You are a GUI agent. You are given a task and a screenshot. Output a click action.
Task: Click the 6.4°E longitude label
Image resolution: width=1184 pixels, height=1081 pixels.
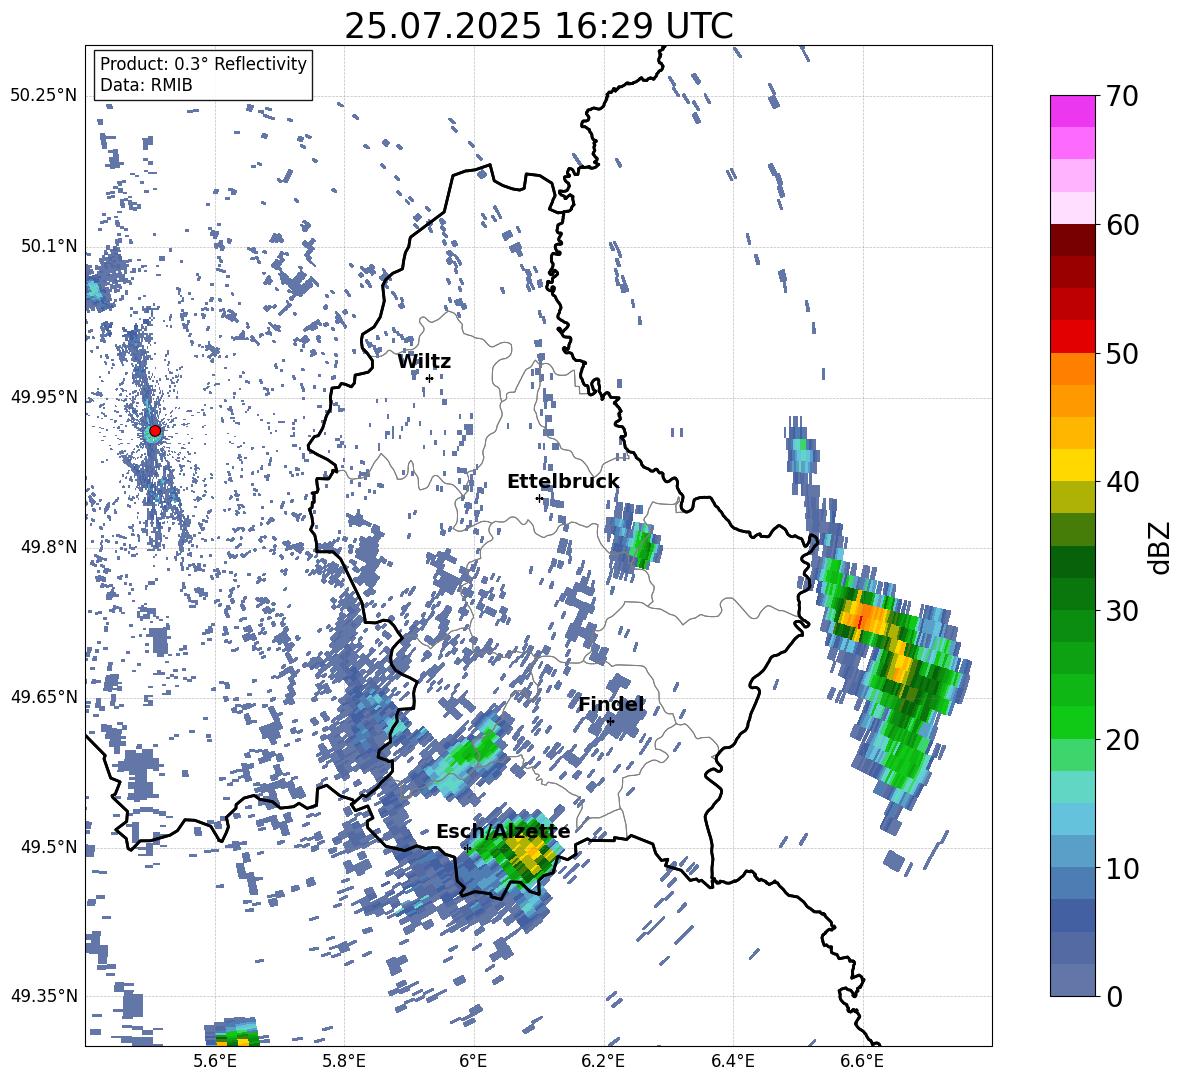(x=732, y=1061)
